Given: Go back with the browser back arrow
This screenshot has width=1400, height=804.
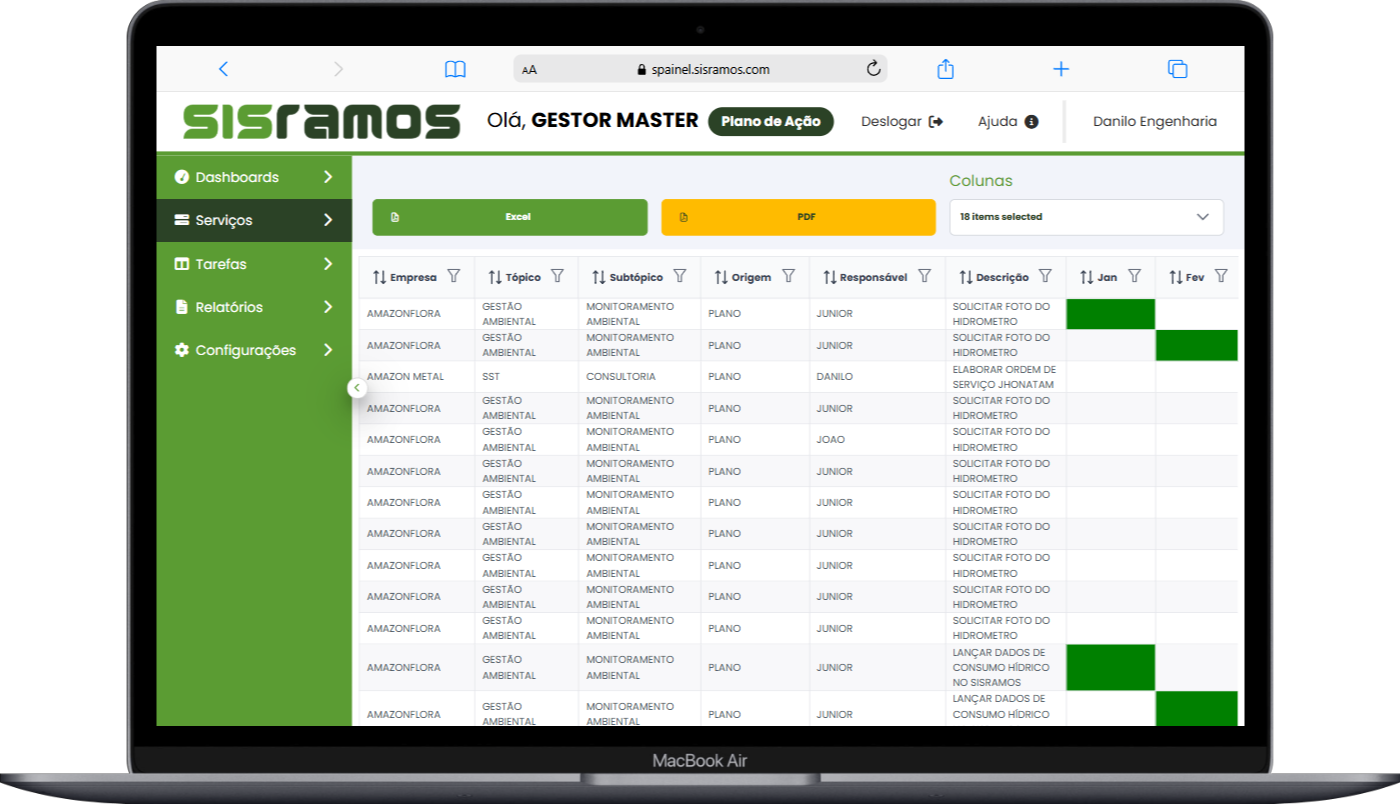Looking at the screenshot, I should 223,69.
